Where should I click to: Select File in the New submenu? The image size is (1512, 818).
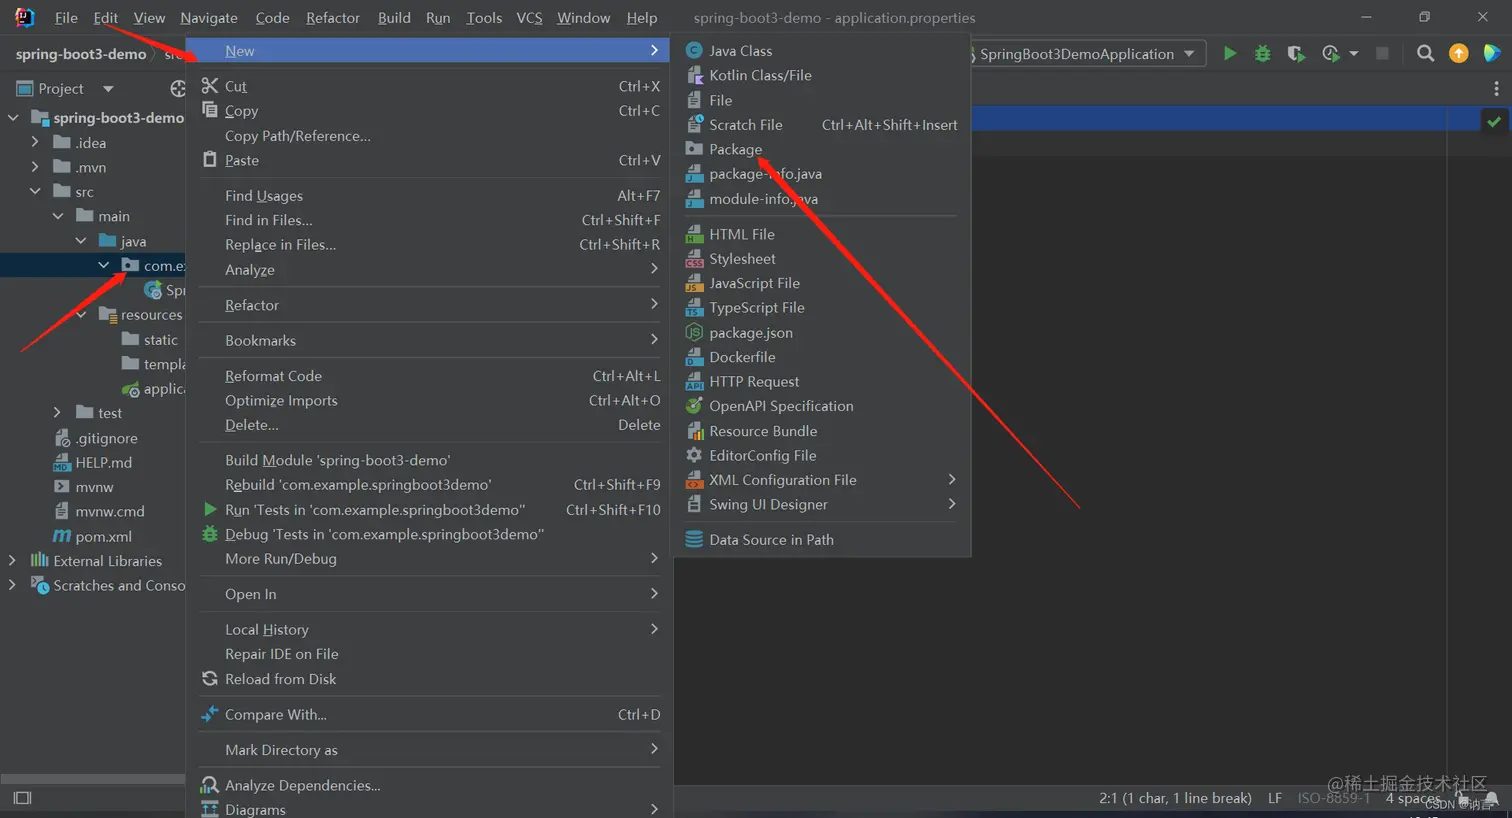click(x=720, y=100)
